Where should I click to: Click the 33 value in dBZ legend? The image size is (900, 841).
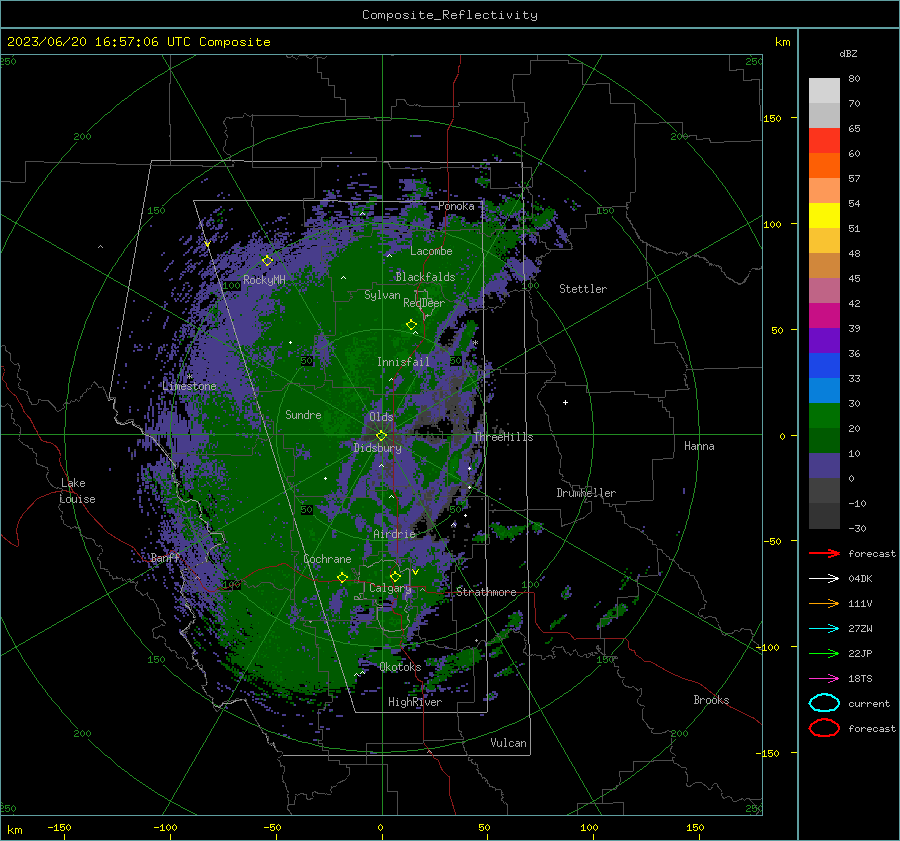point(854,378)
